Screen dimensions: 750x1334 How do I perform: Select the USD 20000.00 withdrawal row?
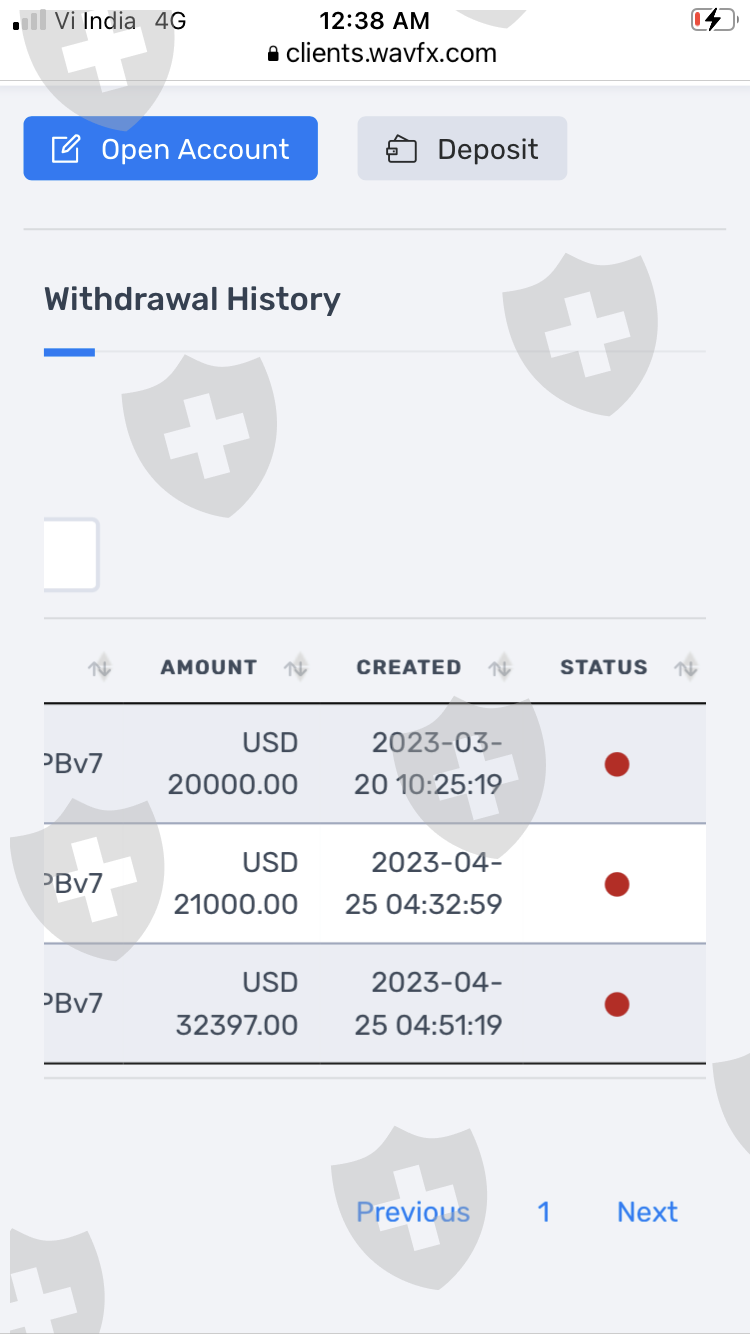tap(233, 765)
